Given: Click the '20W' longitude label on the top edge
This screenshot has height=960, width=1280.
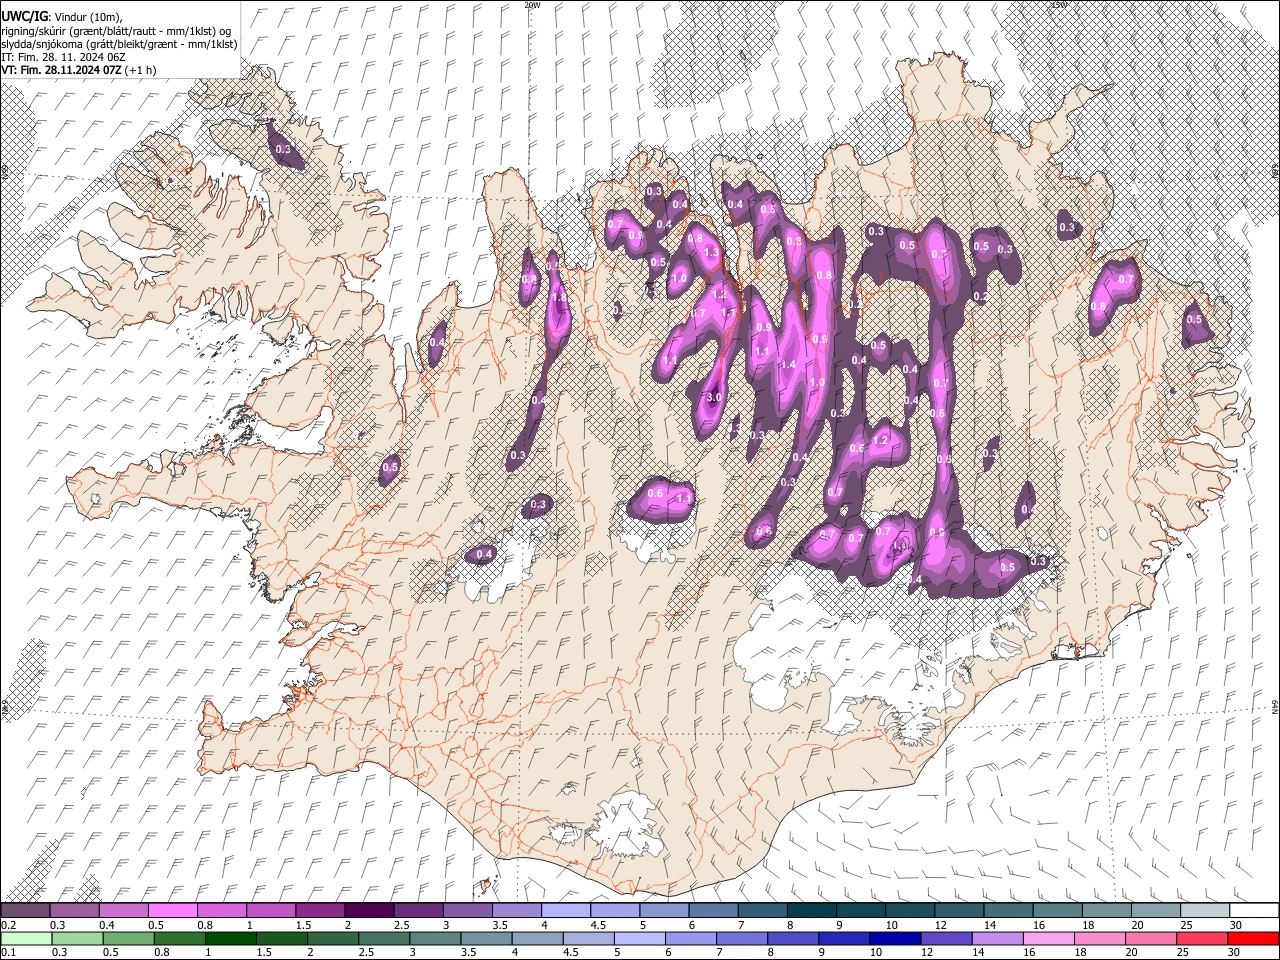Looking at the screenshot, I should 532,5.
